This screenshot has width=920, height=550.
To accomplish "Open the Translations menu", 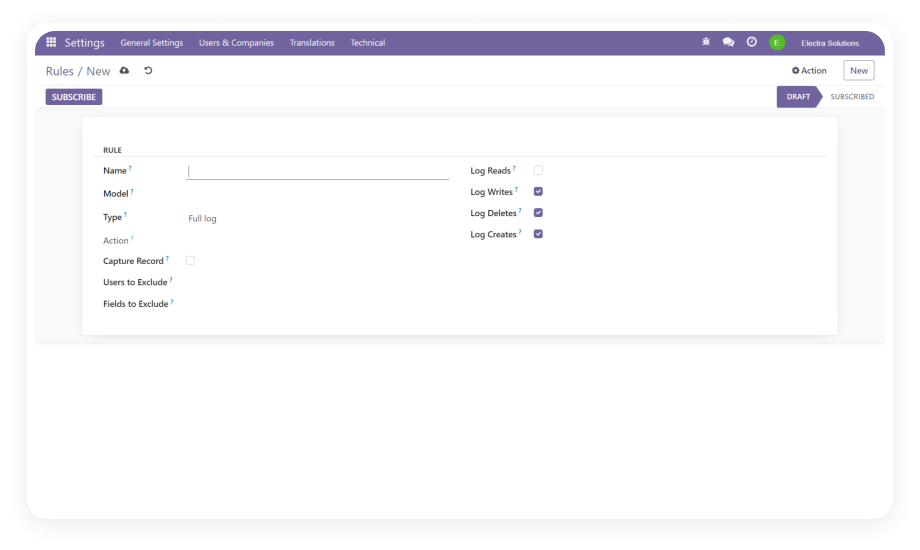I will 312,42.
